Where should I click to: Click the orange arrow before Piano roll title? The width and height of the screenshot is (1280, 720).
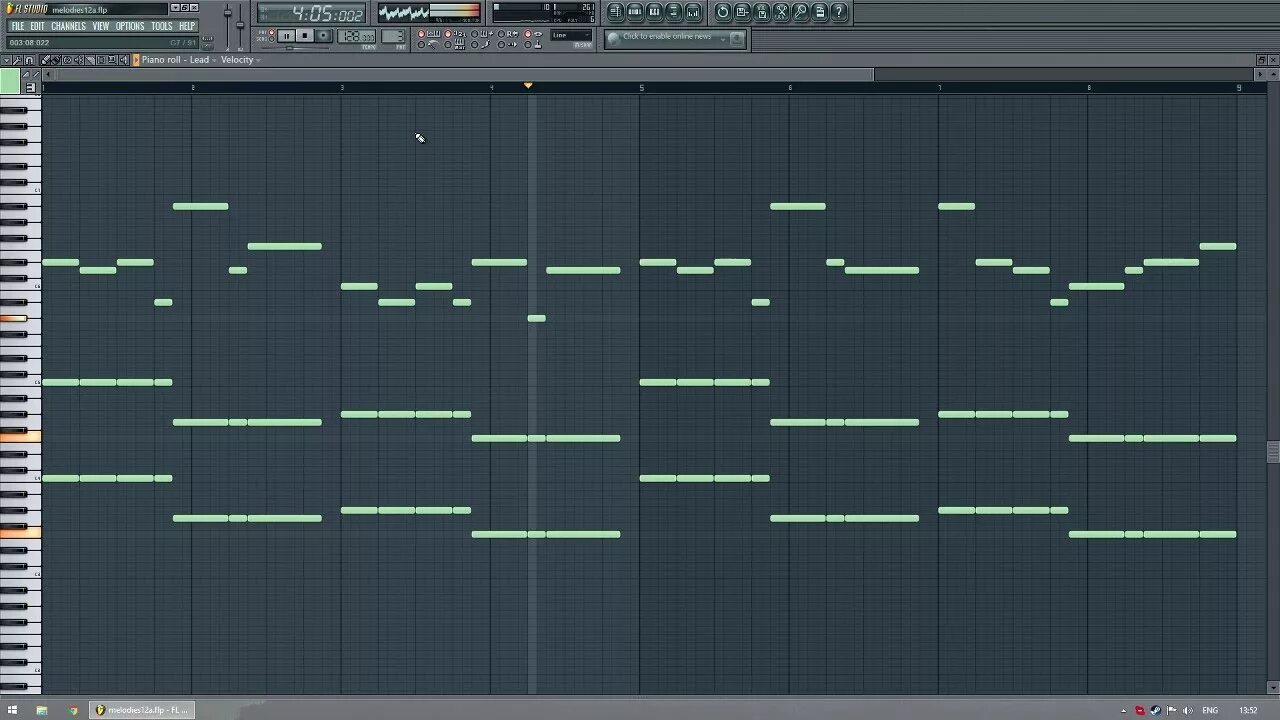pyautogui.click(x=136, y=60)
